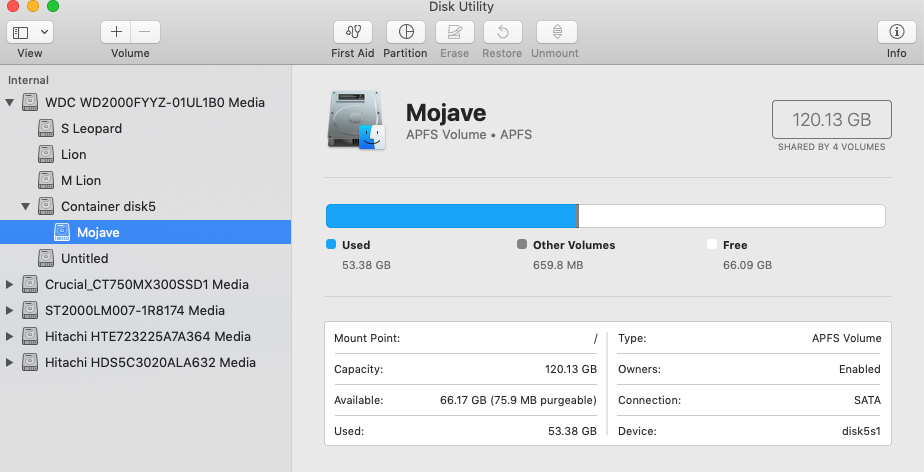Open the Info button in toolbar
The image size is (924, 472).
point(896,32)
